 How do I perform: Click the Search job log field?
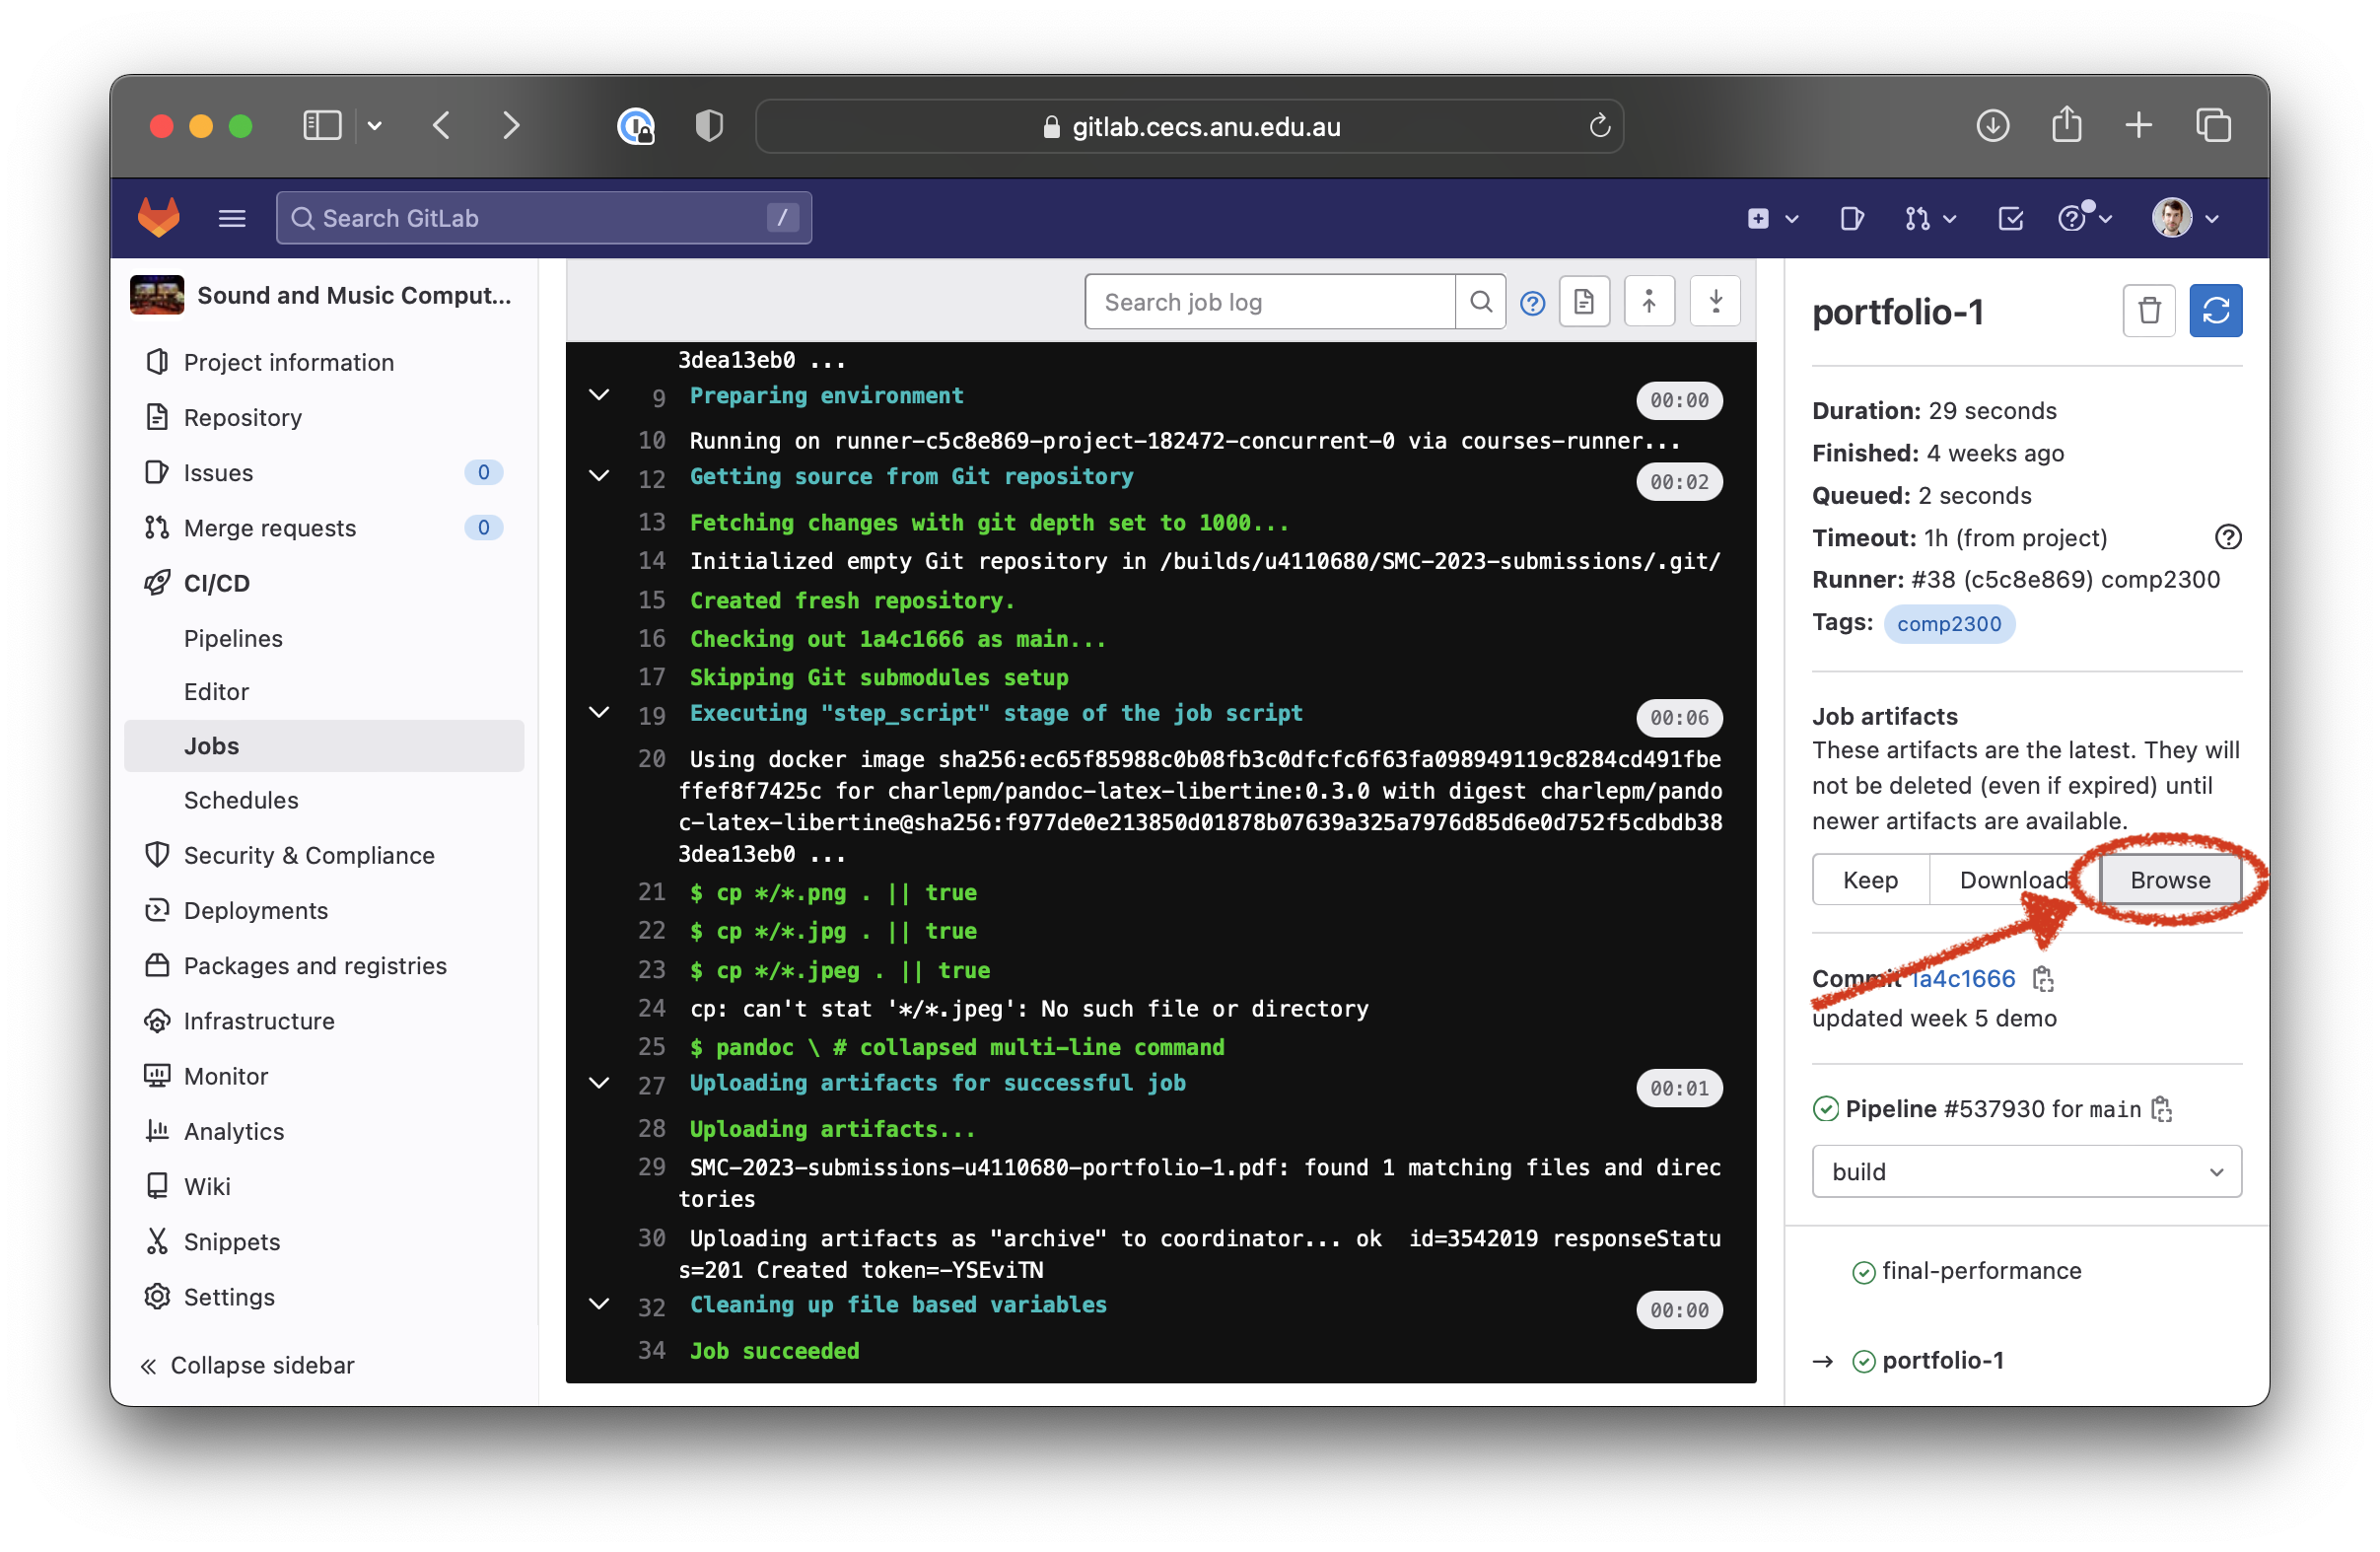pos(1269,302)
